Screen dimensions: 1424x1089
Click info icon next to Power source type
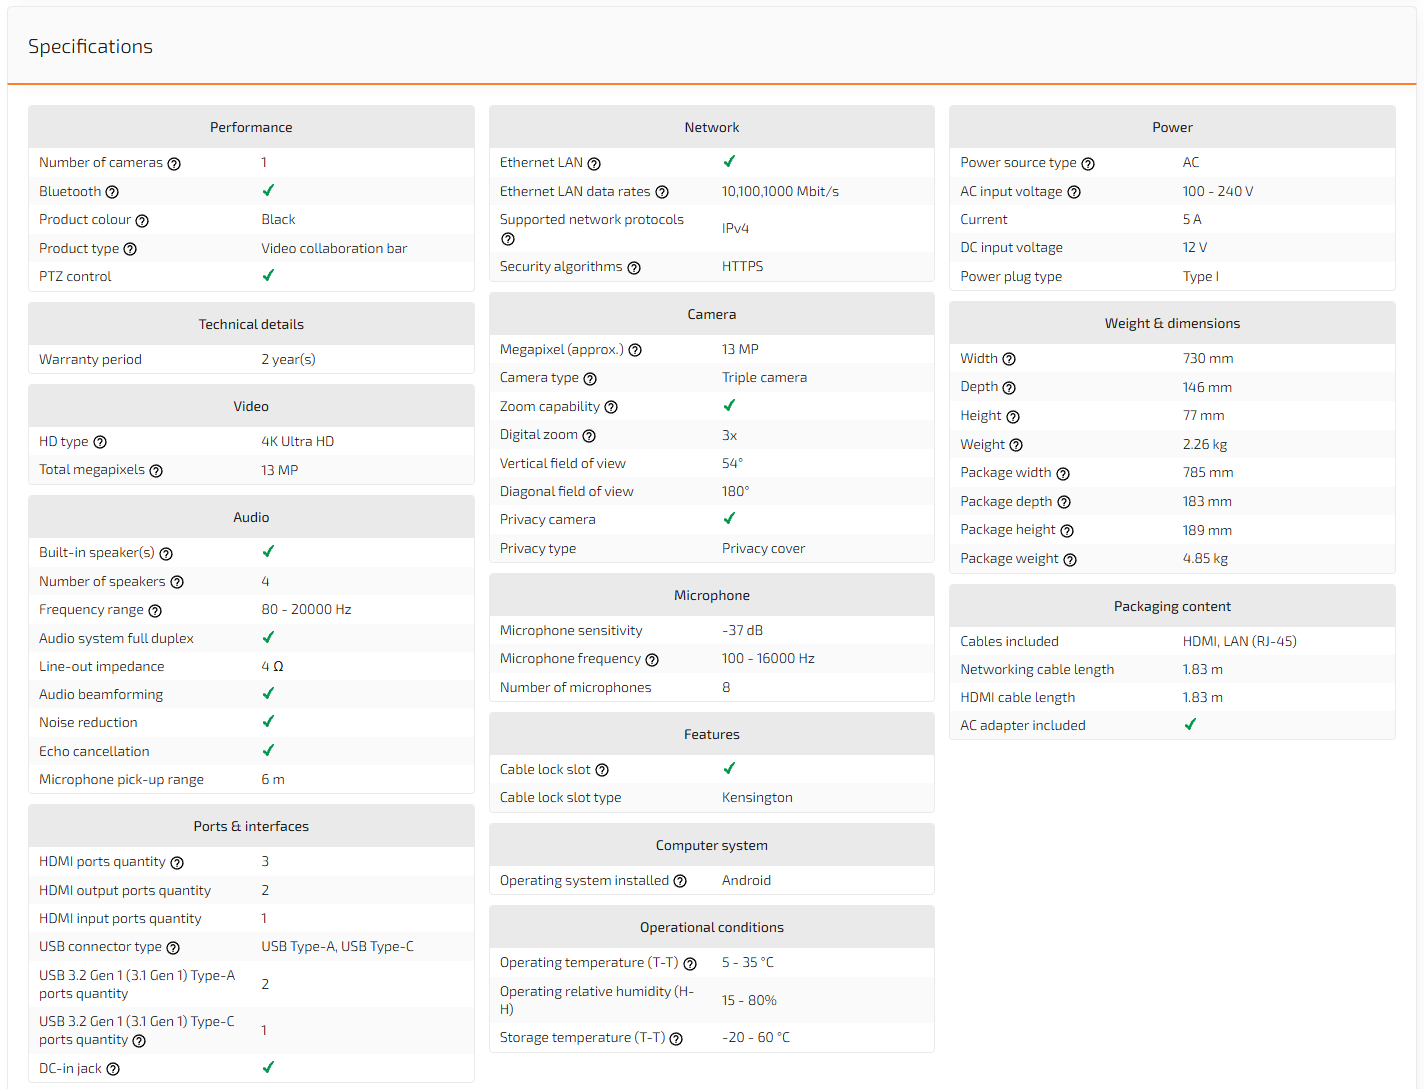coord(1088,164)
